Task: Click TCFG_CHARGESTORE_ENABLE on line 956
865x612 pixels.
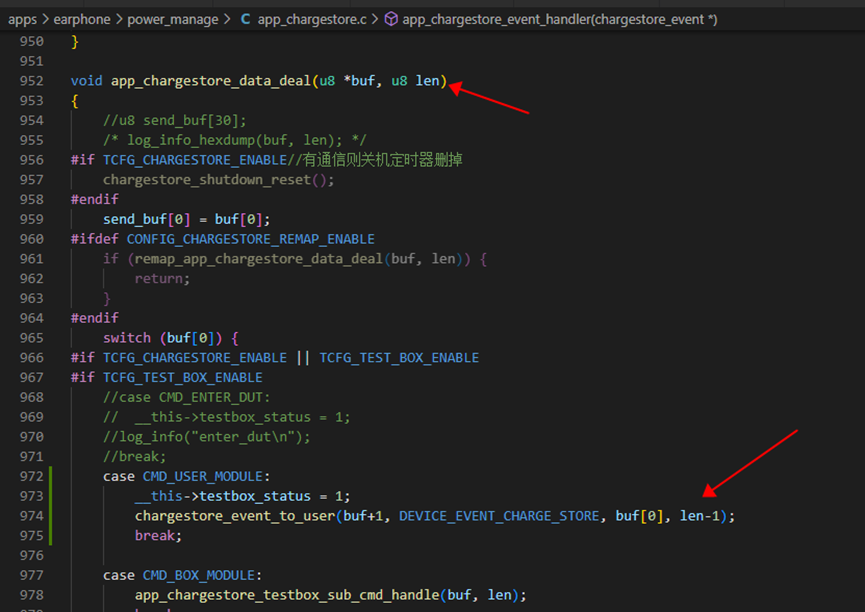Action: [x=195, y=160]
